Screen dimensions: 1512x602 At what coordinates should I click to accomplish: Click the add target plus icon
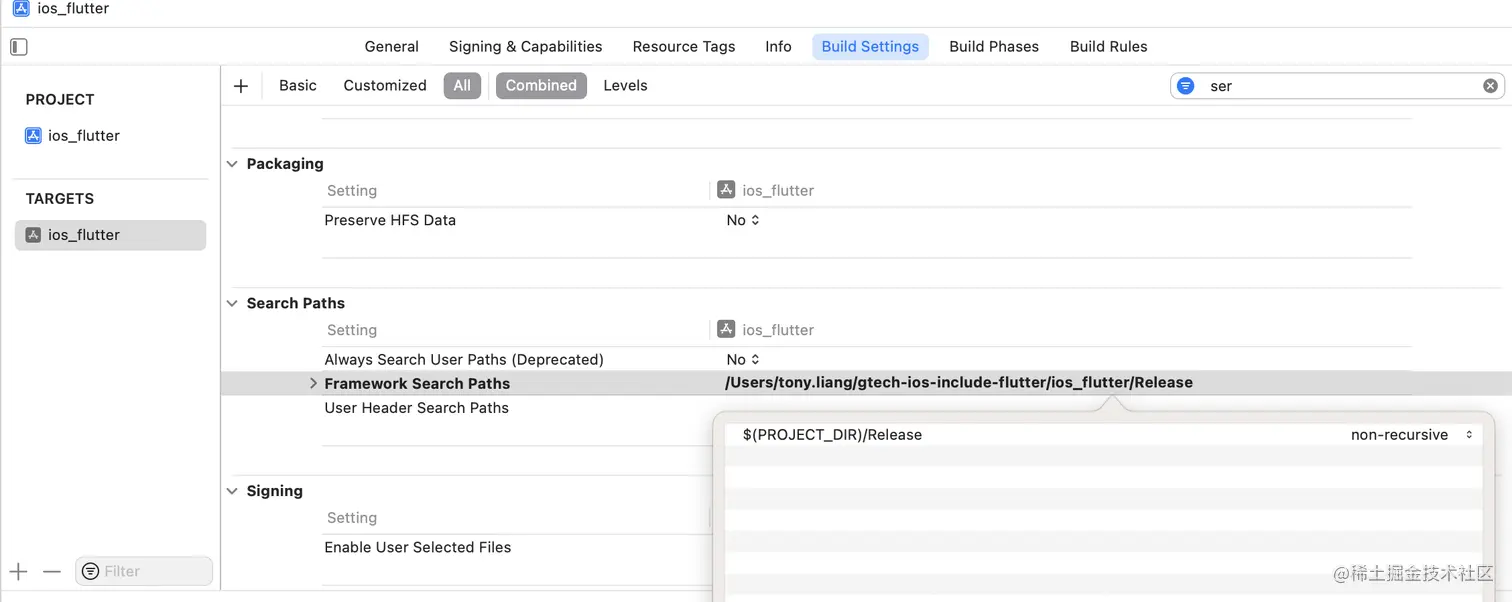point(19,572)
